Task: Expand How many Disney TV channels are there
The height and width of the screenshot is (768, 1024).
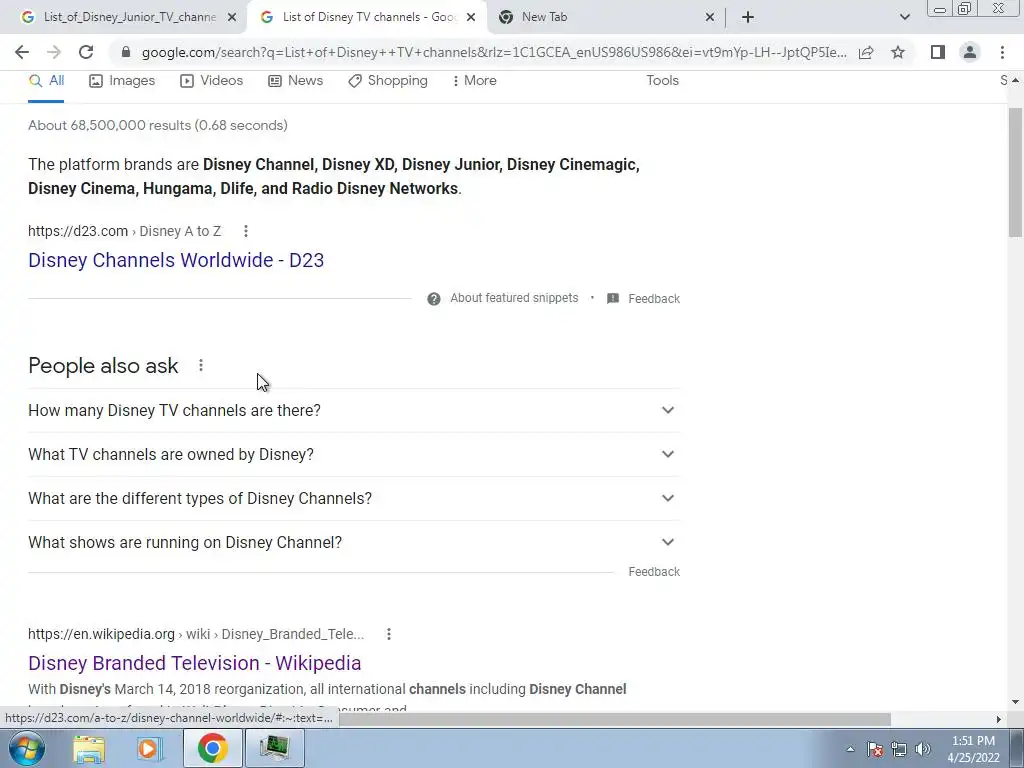Action: pos(354,410)
